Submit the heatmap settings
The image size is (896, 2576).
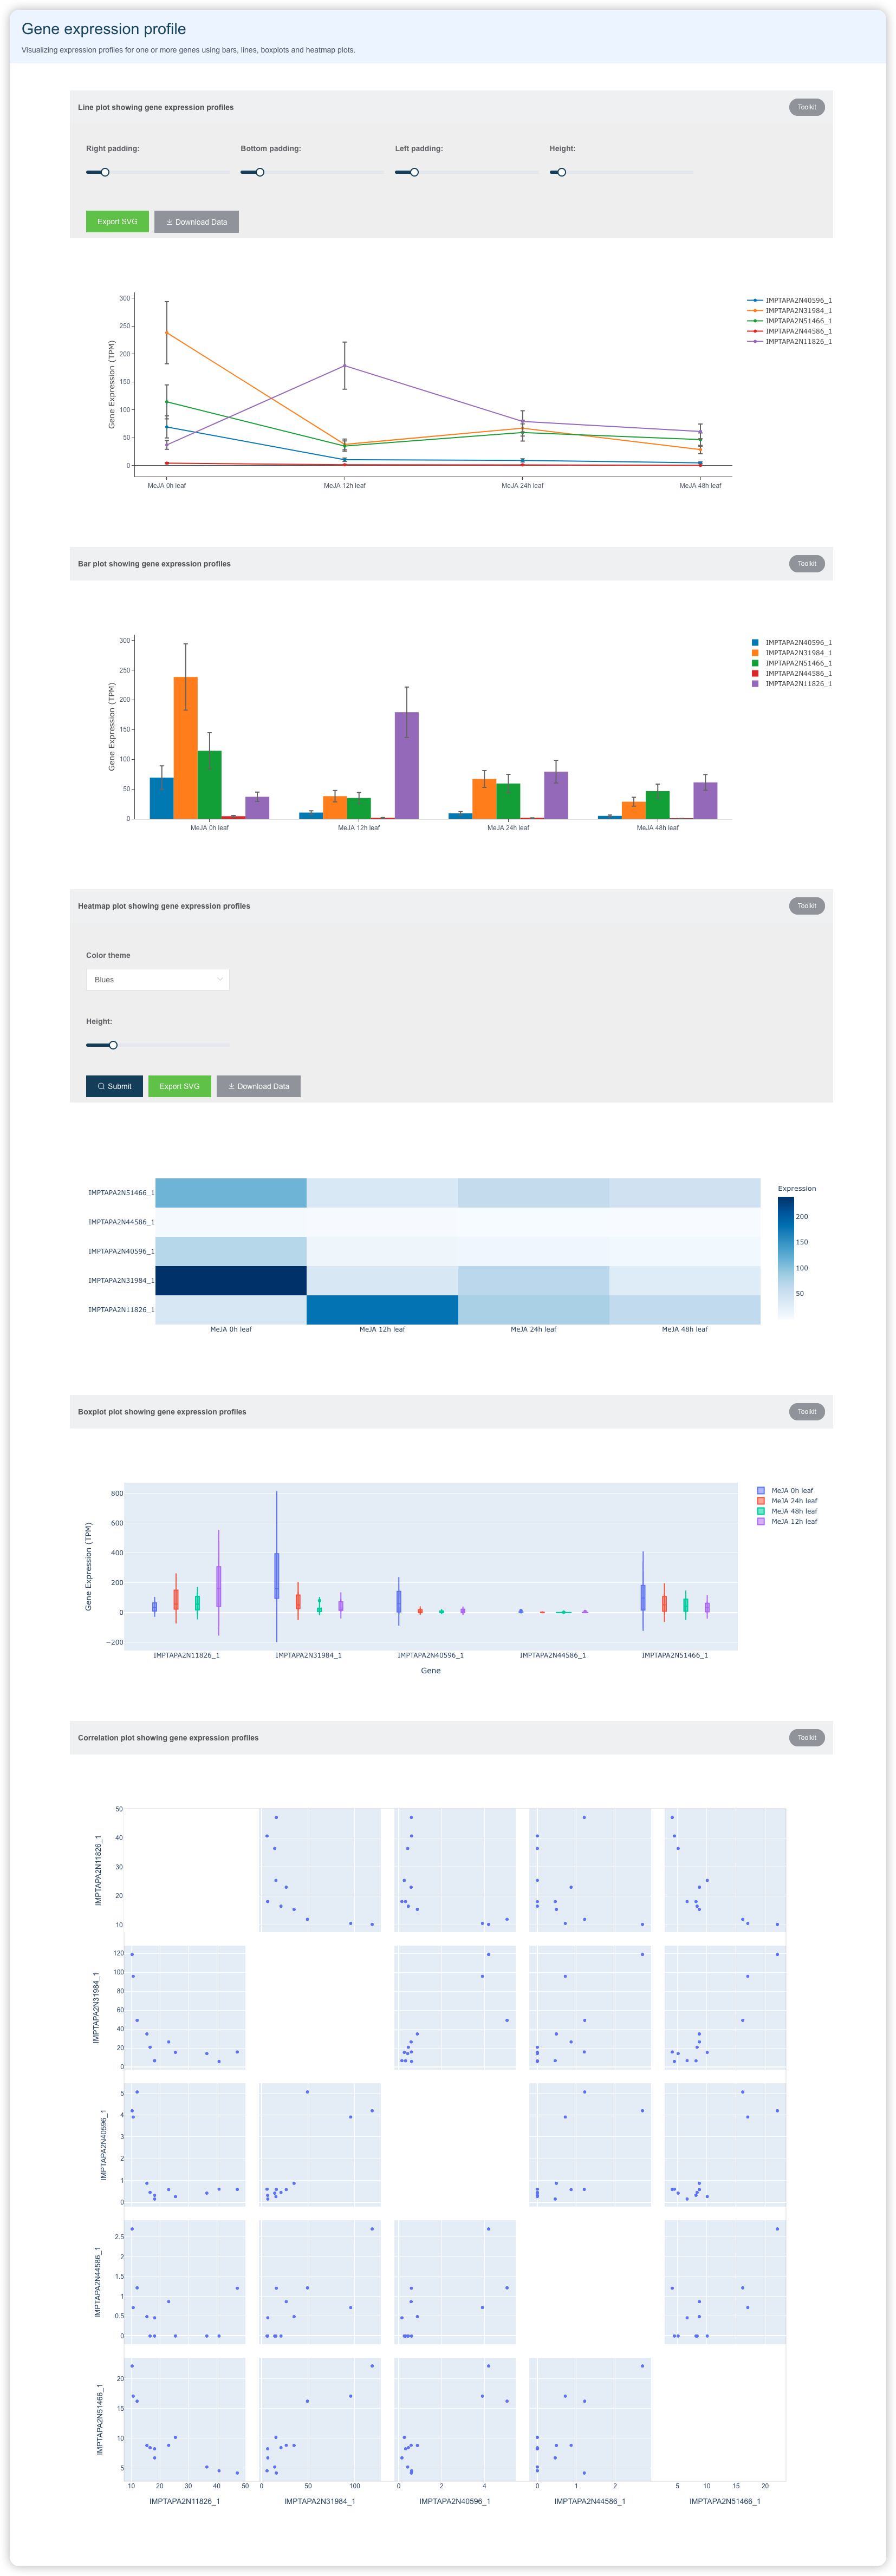pyautogui.click(x=114, y=1086)
